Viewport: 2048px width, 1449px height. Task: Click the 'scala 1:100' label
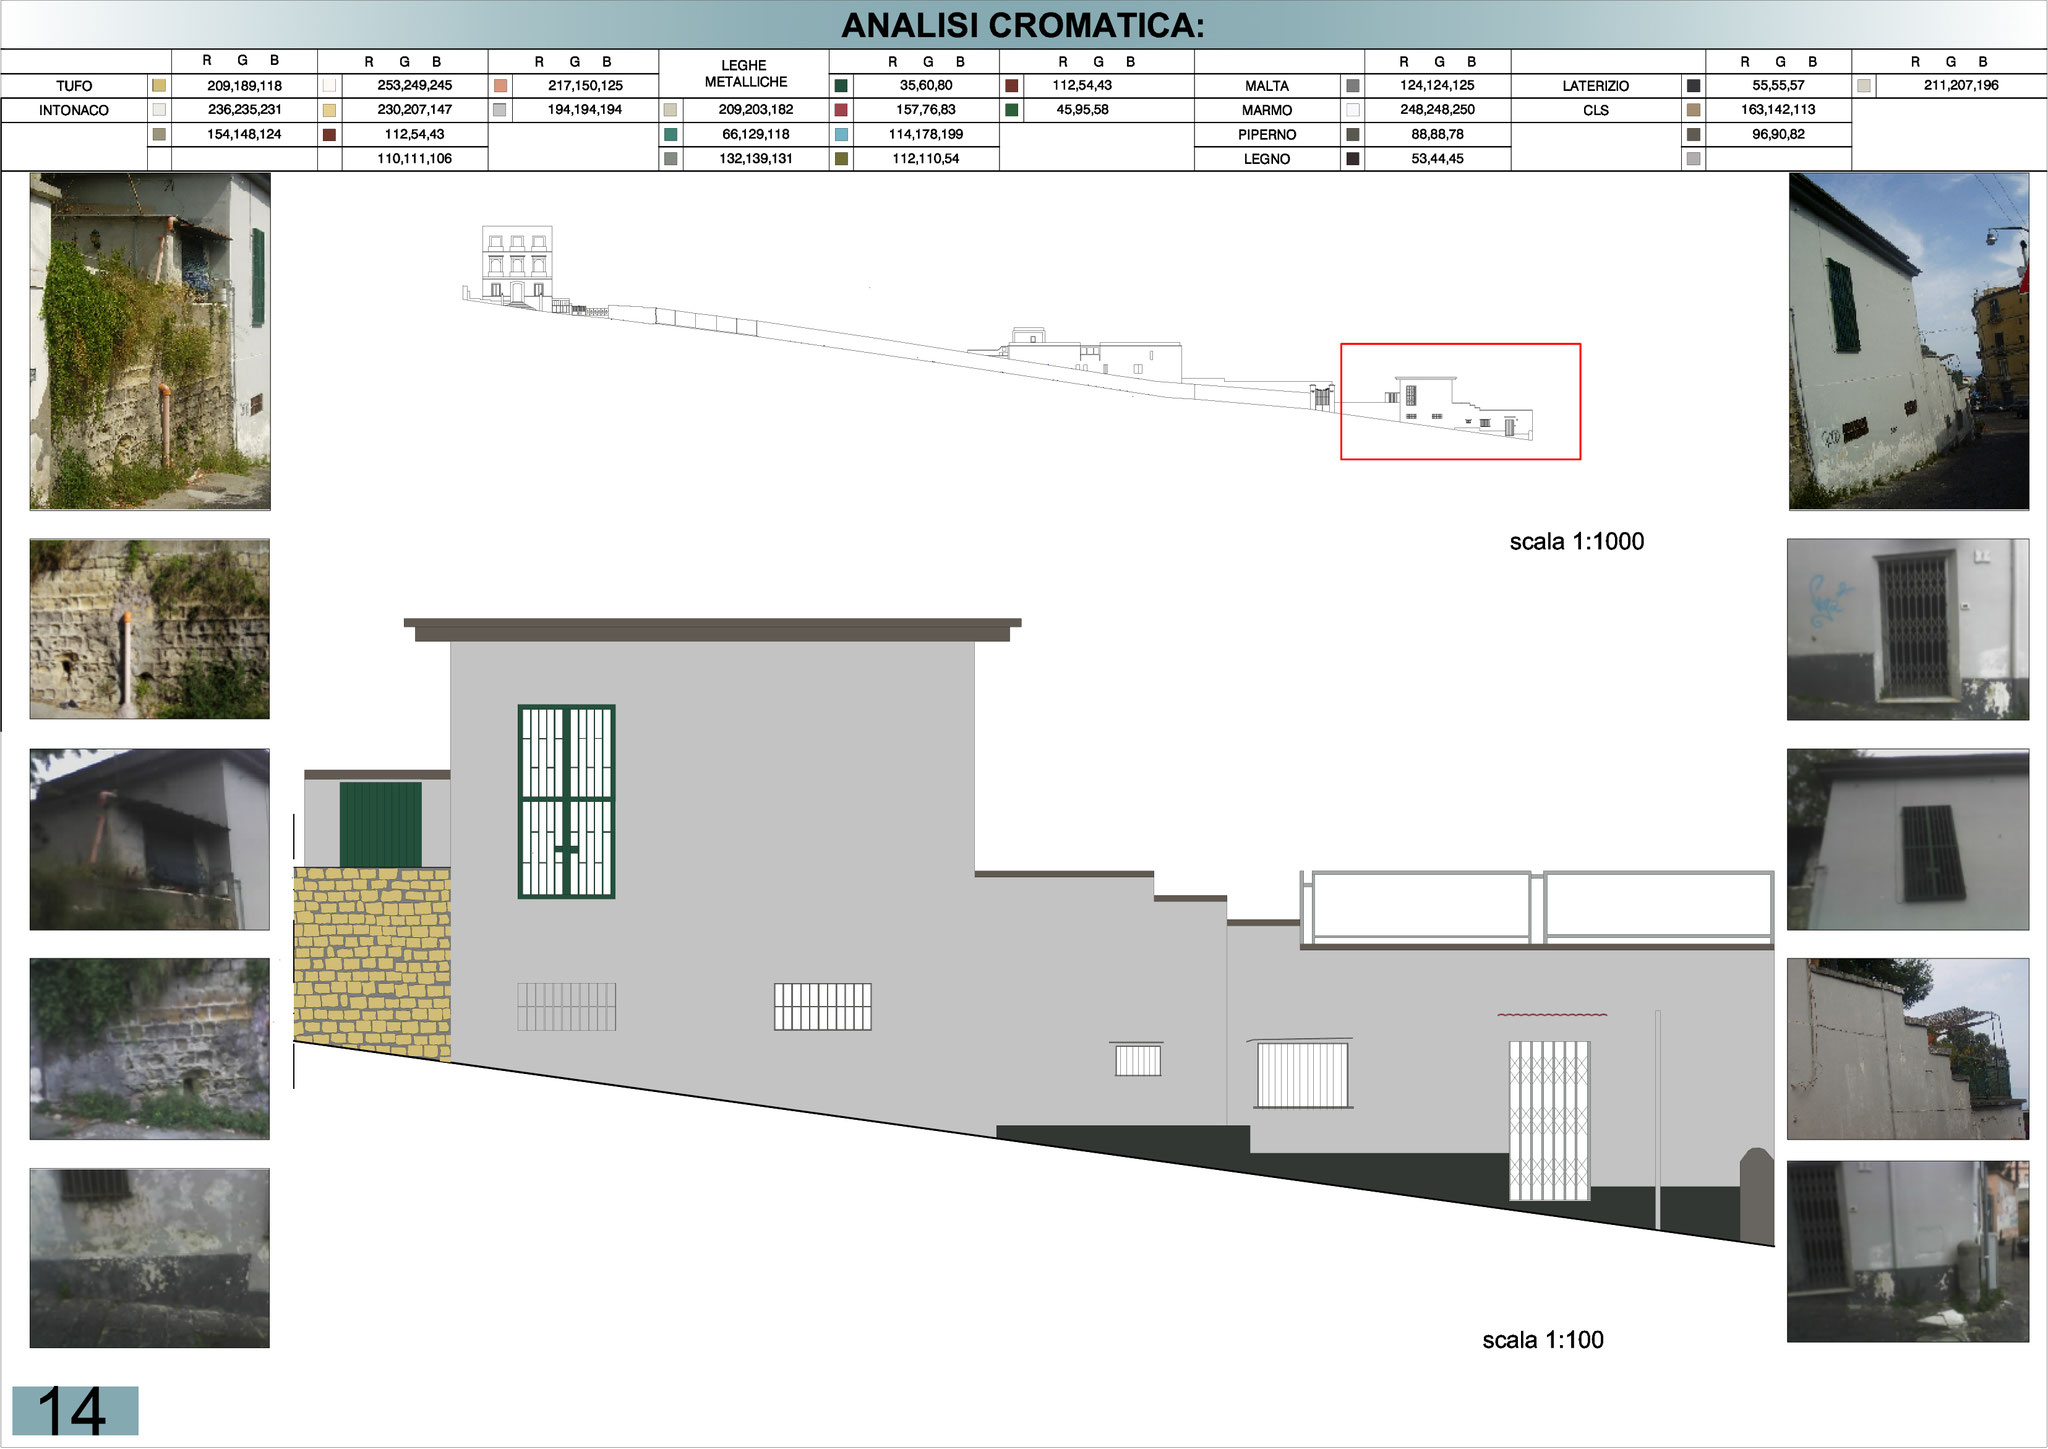coord(1542,1340)
